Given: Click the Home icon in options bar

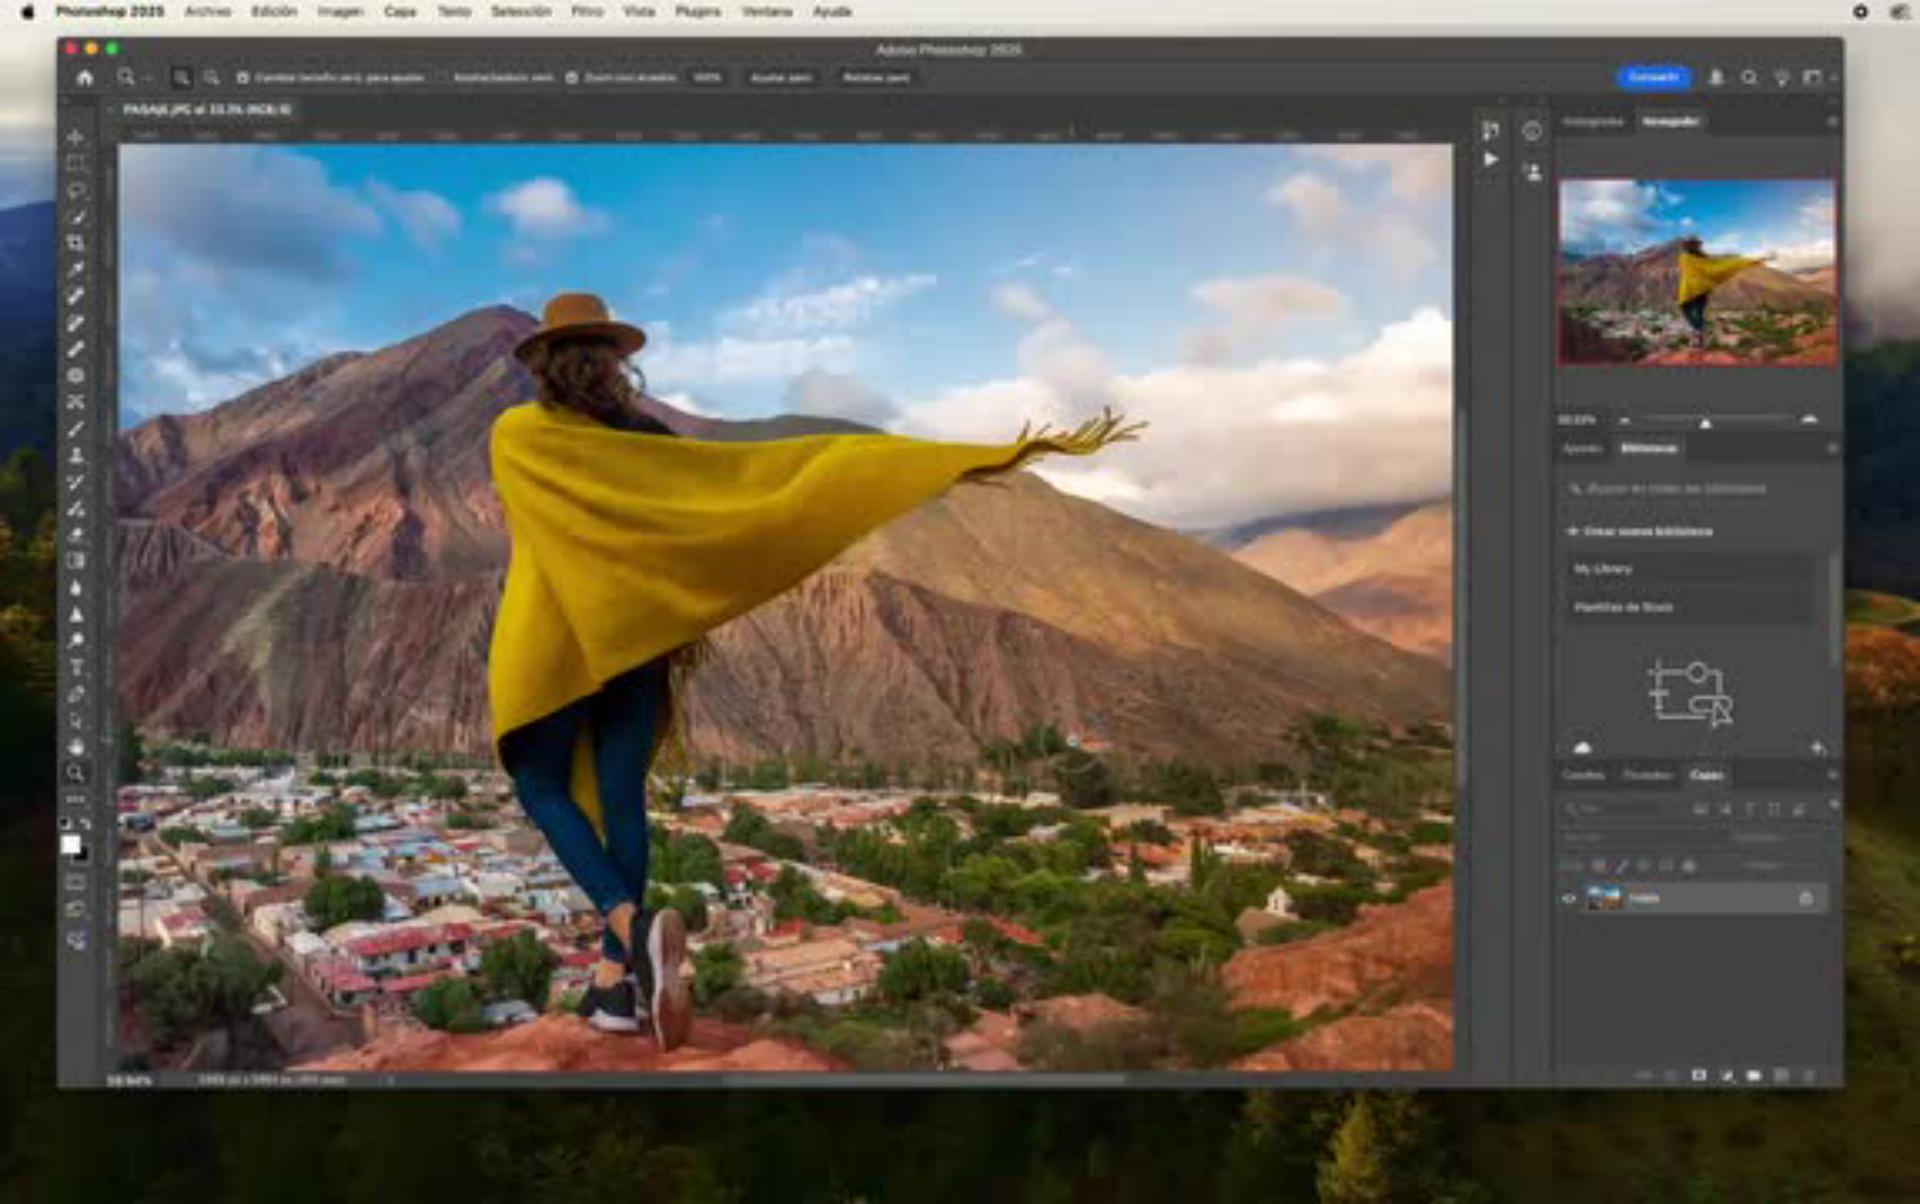Looking at the screenshot, I should tap(85, 77).
